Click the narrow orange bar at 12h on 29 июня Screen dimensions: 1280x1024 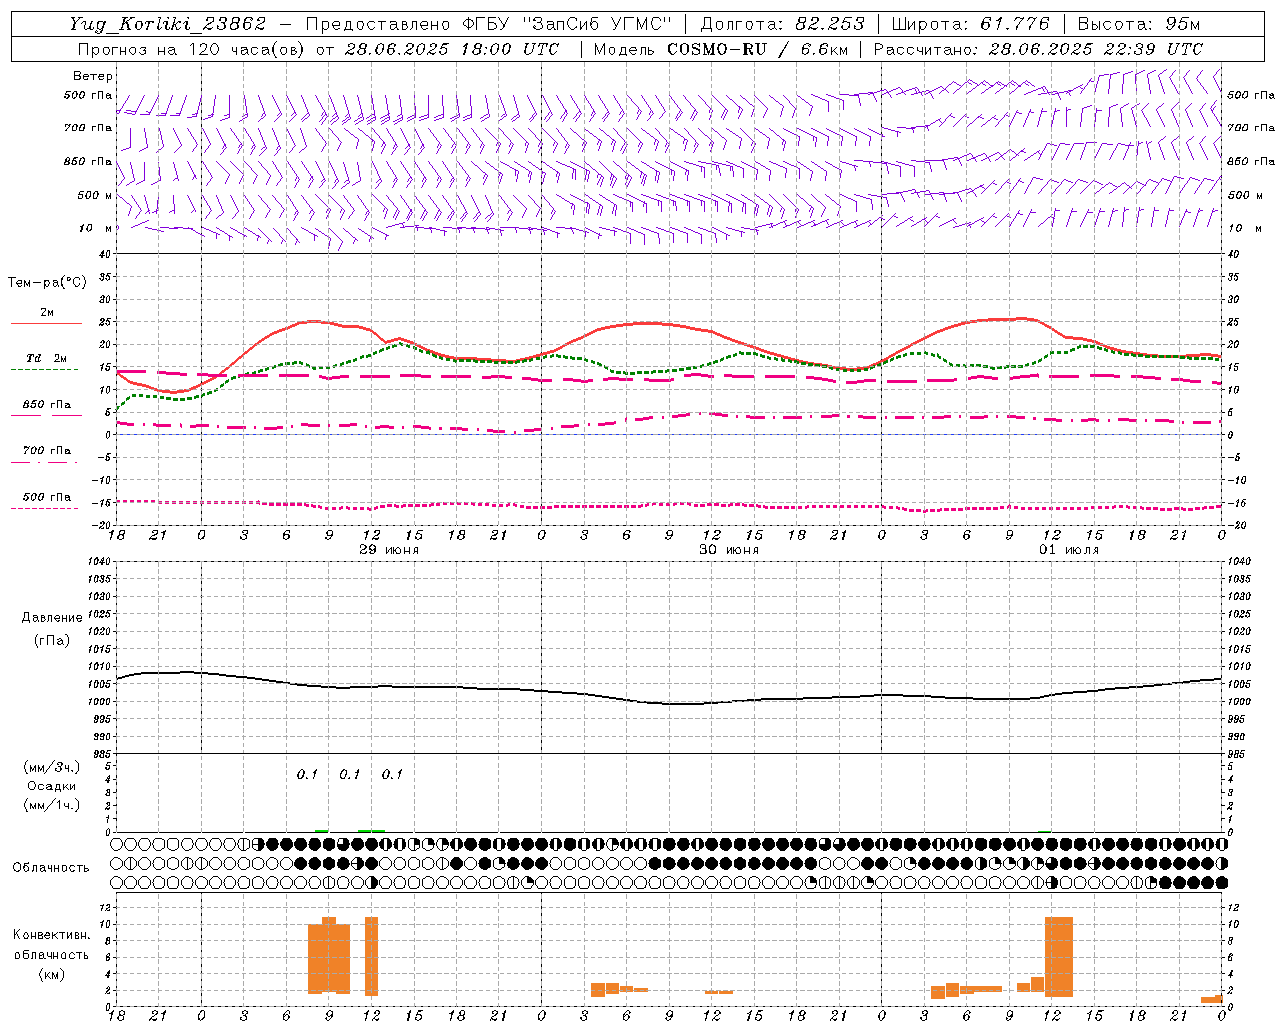371,956
